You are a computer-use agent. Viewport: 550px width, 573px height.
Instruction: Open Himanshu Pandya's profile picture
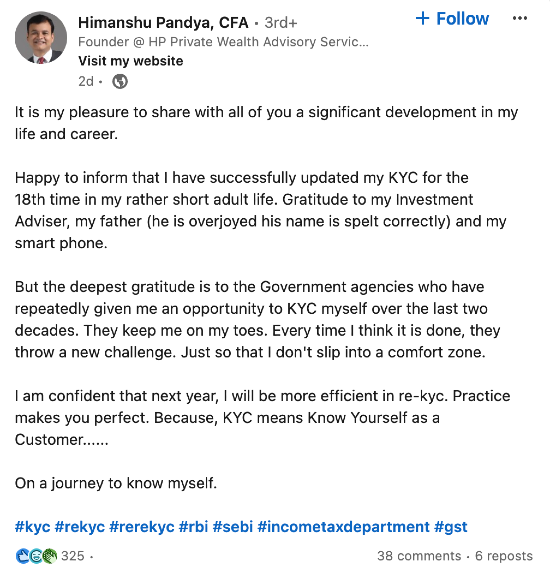pyautogui.click(x=41, y=38)
